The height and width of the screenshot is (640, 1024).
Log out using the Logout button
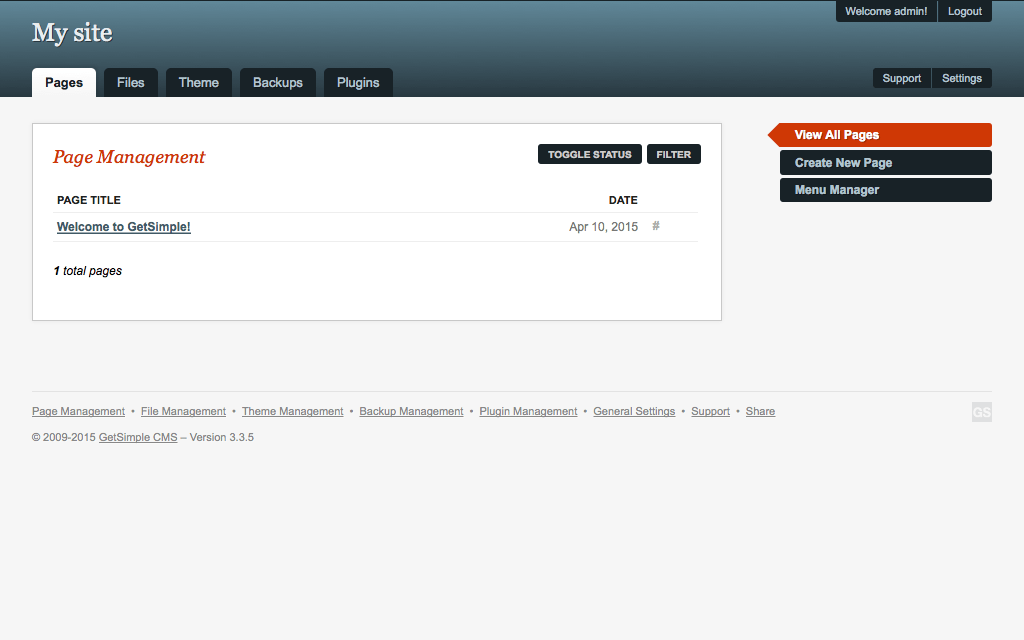pyautogui.click(x=964, y=11)
